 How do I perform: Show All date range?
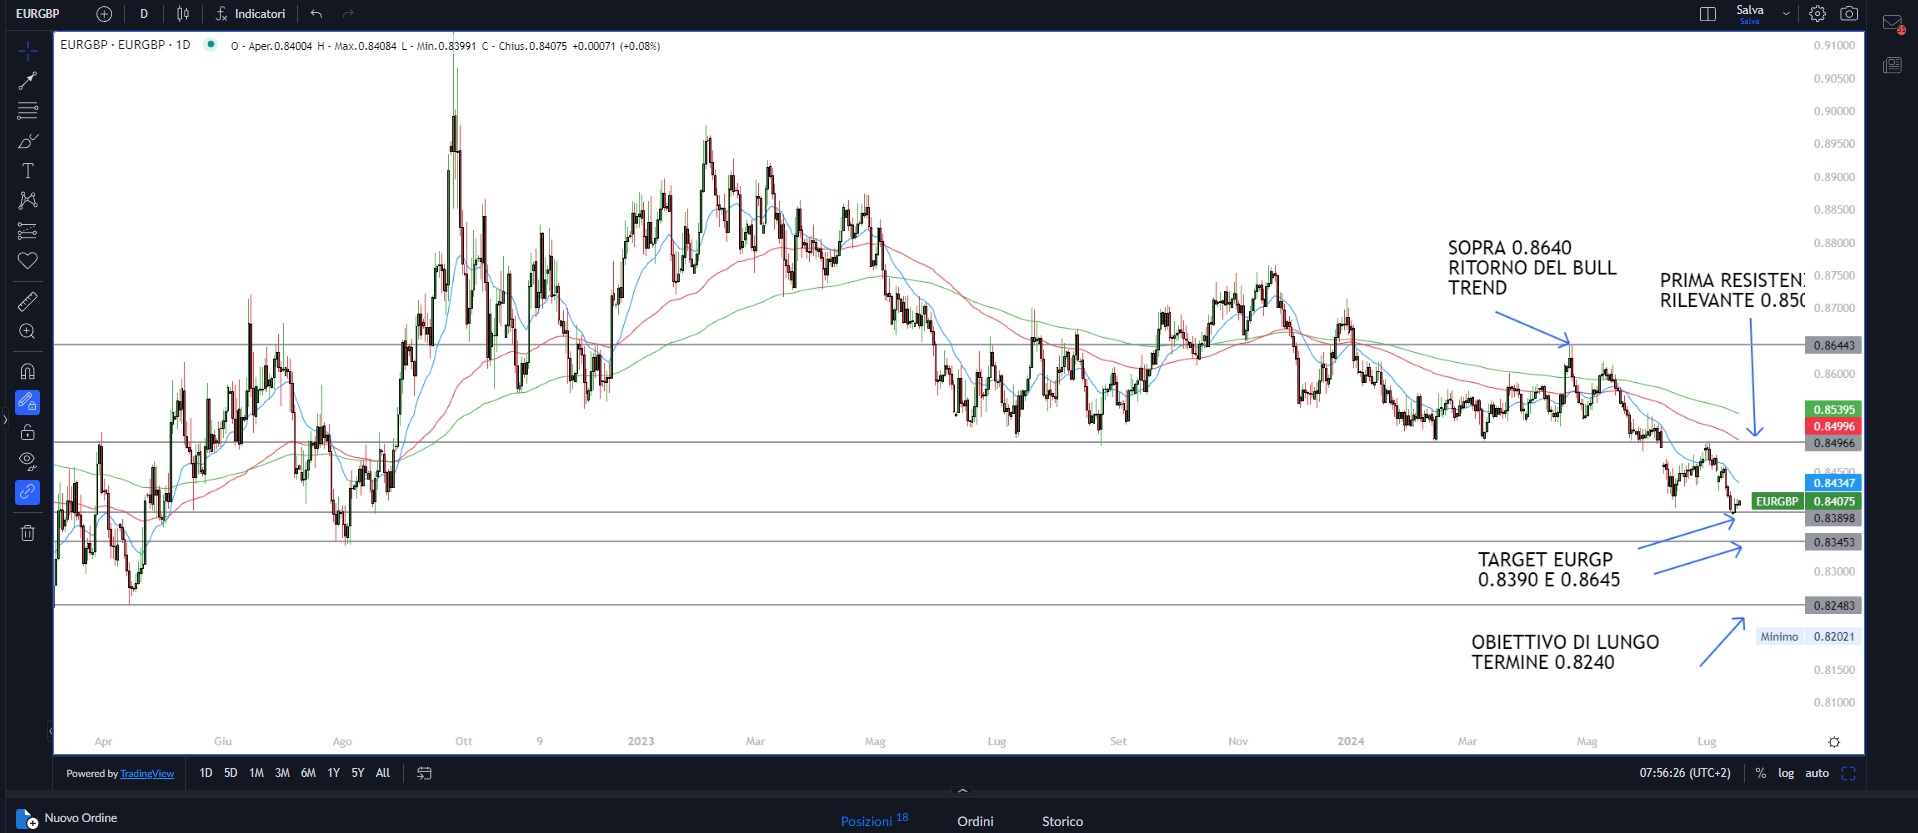click(x=383, y=773)
